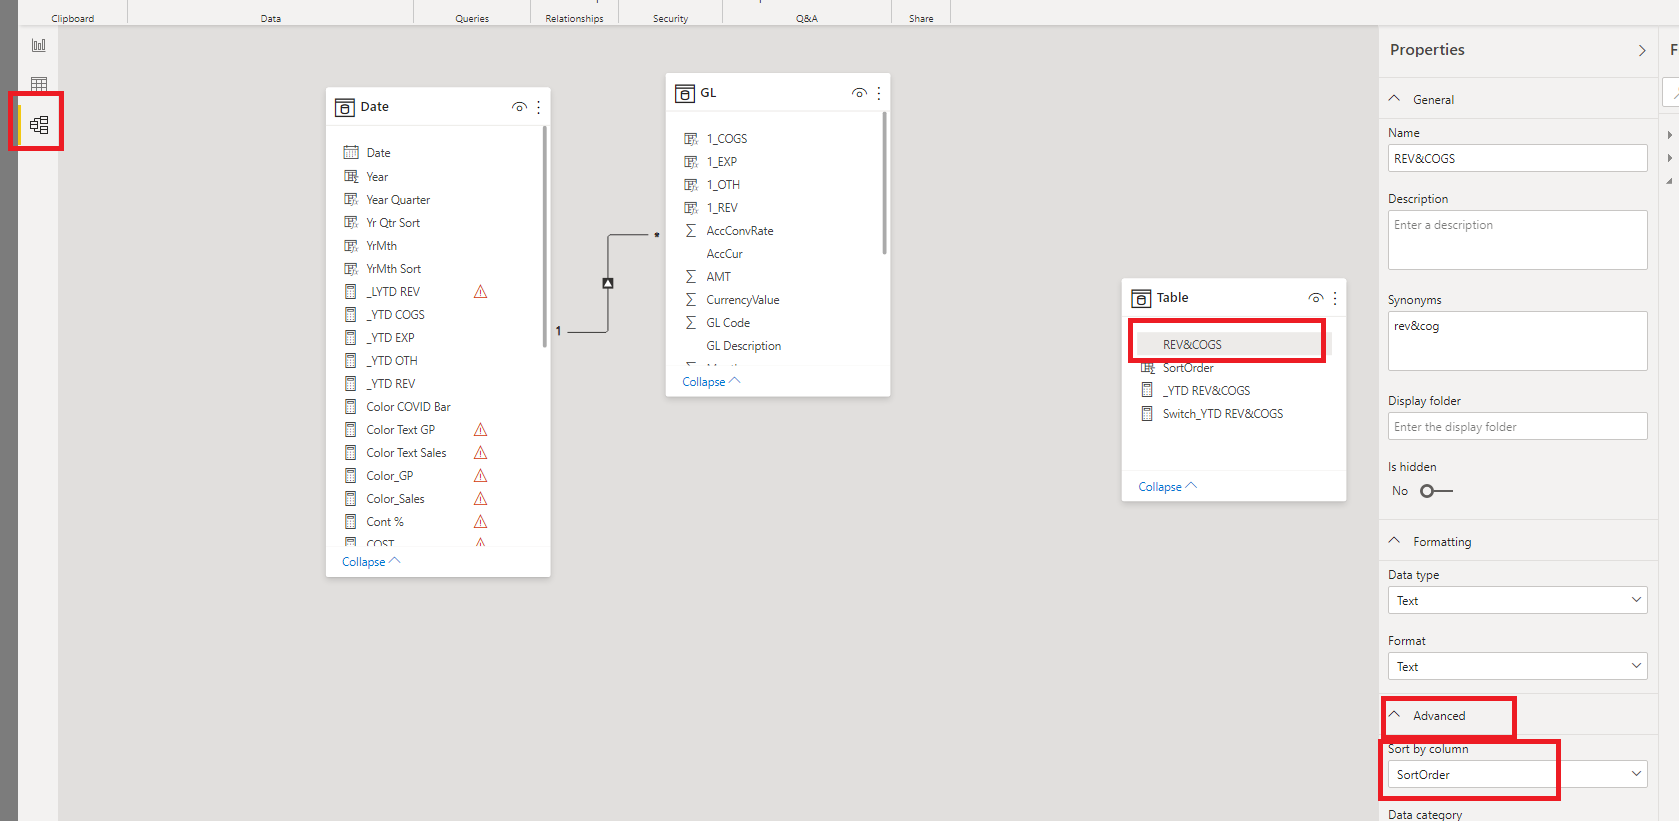Collapse the Table card fields
The width and height of the screenshot is (1679, 821).
1167,487
